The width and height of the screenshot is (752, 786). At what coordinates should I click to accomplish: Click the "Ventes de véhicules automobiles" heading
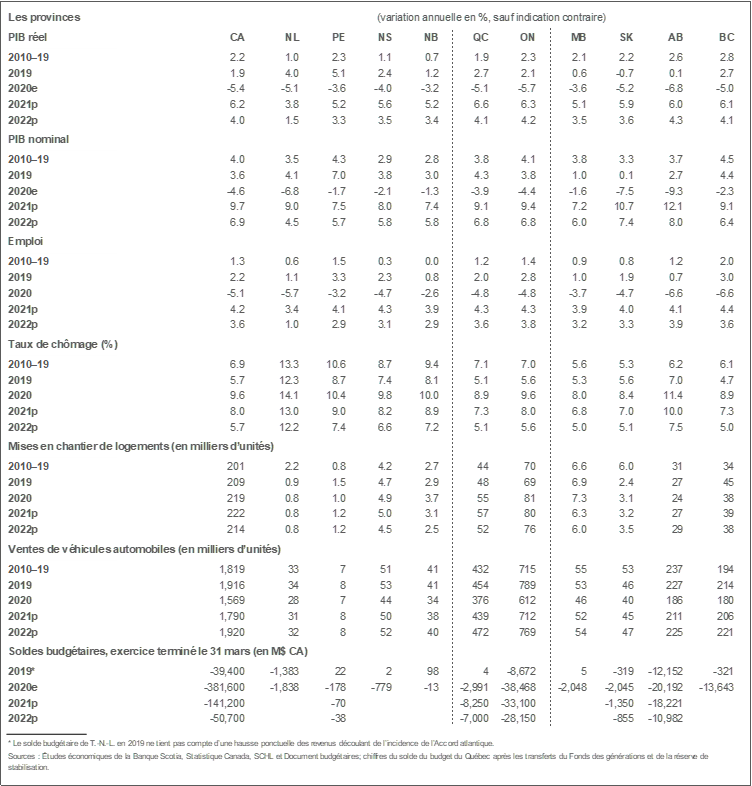tap(144, 549)
